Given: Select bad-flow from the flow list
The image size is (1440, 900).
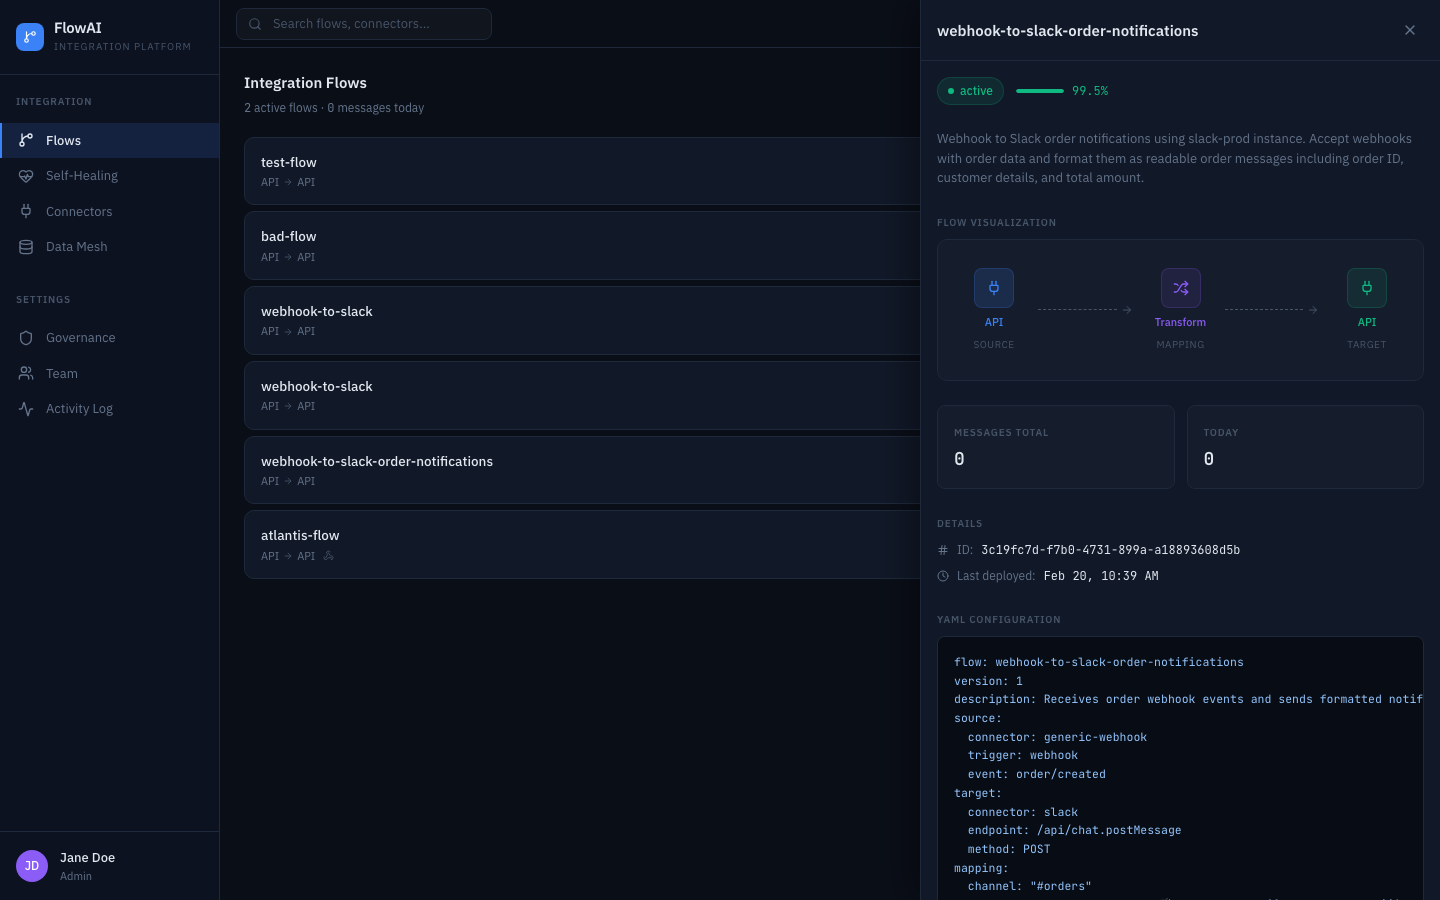Looking at the screenshot, I should click(x=580, y=245).
